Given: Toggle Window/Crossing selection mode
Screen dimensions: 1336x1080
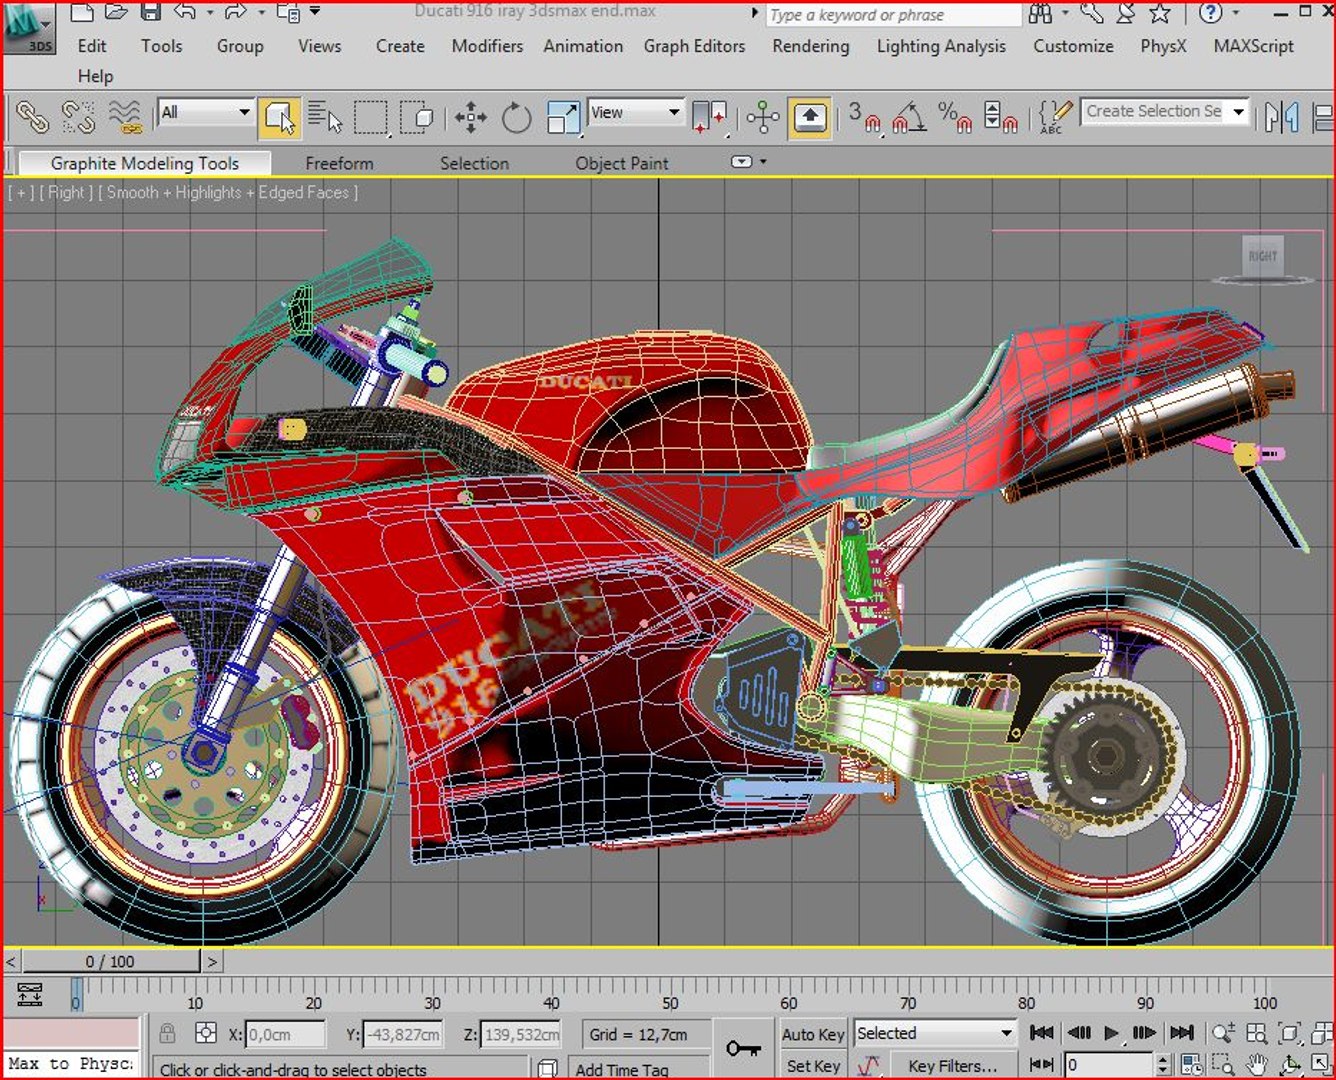Looking at the screenshot, I should pyautogui.click(x=416, y=118).
